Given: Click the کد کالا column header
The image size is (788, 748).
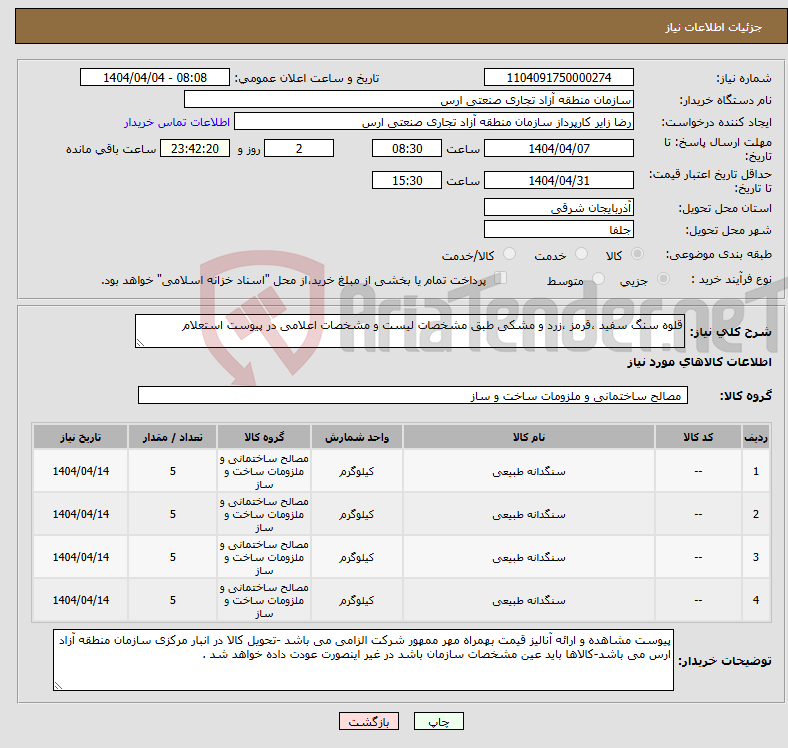Looking at the screenshot, I should 698,437.
